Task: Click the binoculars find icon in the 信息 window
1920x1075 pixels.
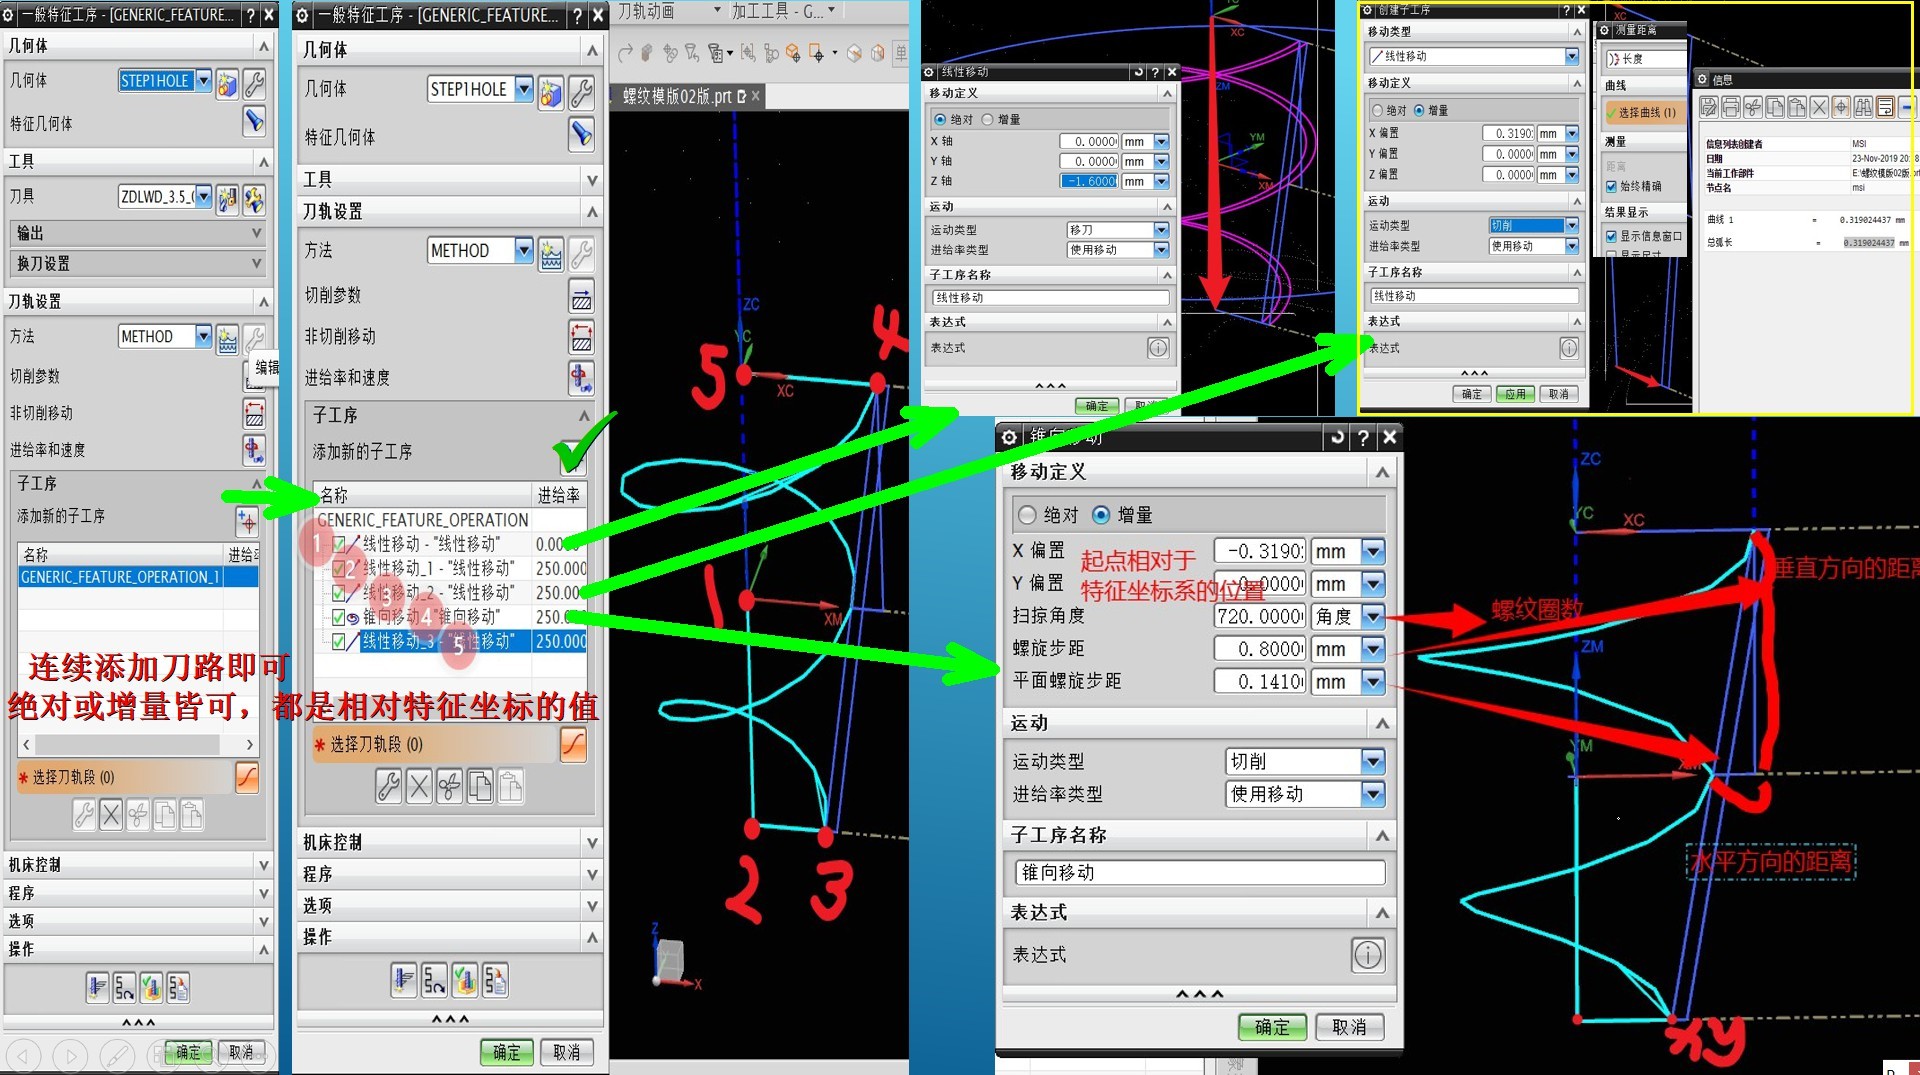Action: click(x=1863, y=107)
